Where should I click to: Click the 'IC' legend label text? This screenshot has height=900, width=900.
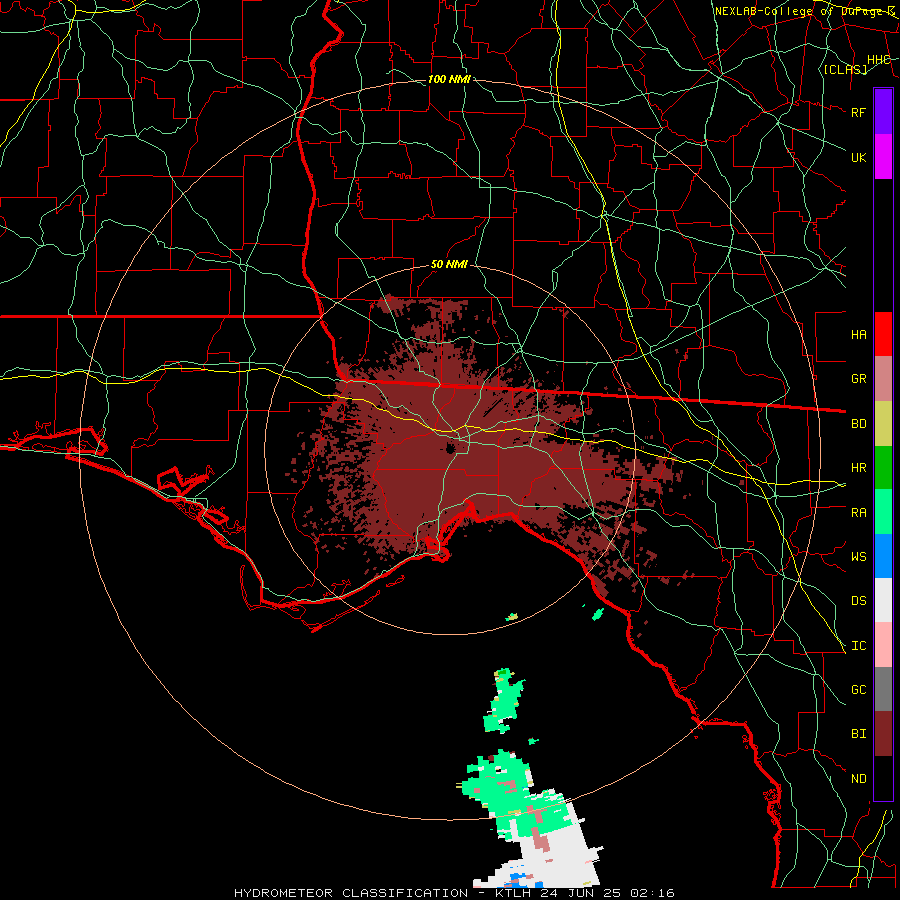[858, 646]
